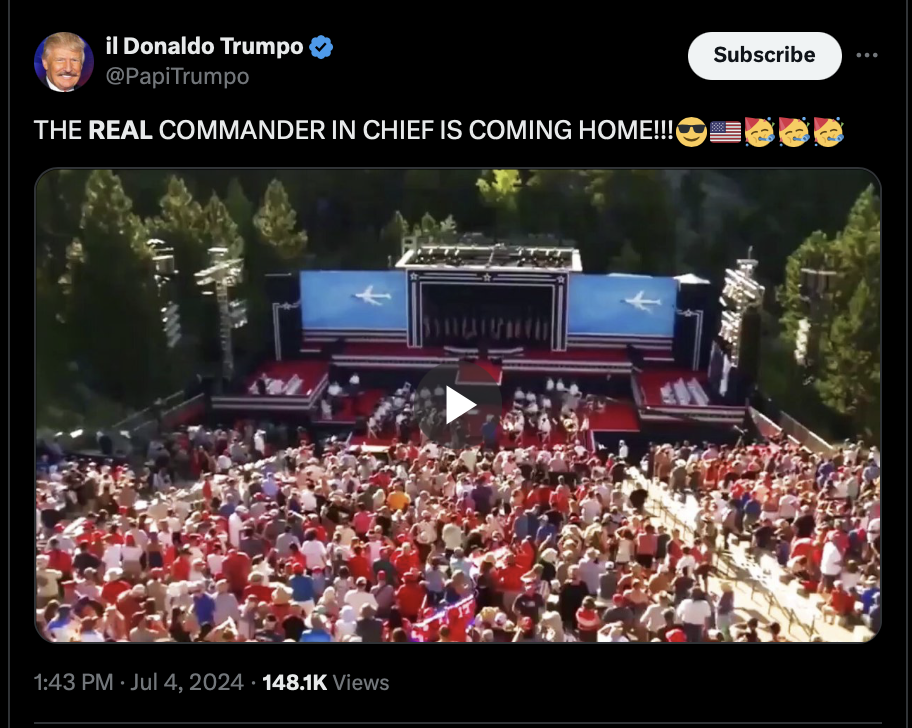Click the blue verified checkmark badge

coord(321,47)
